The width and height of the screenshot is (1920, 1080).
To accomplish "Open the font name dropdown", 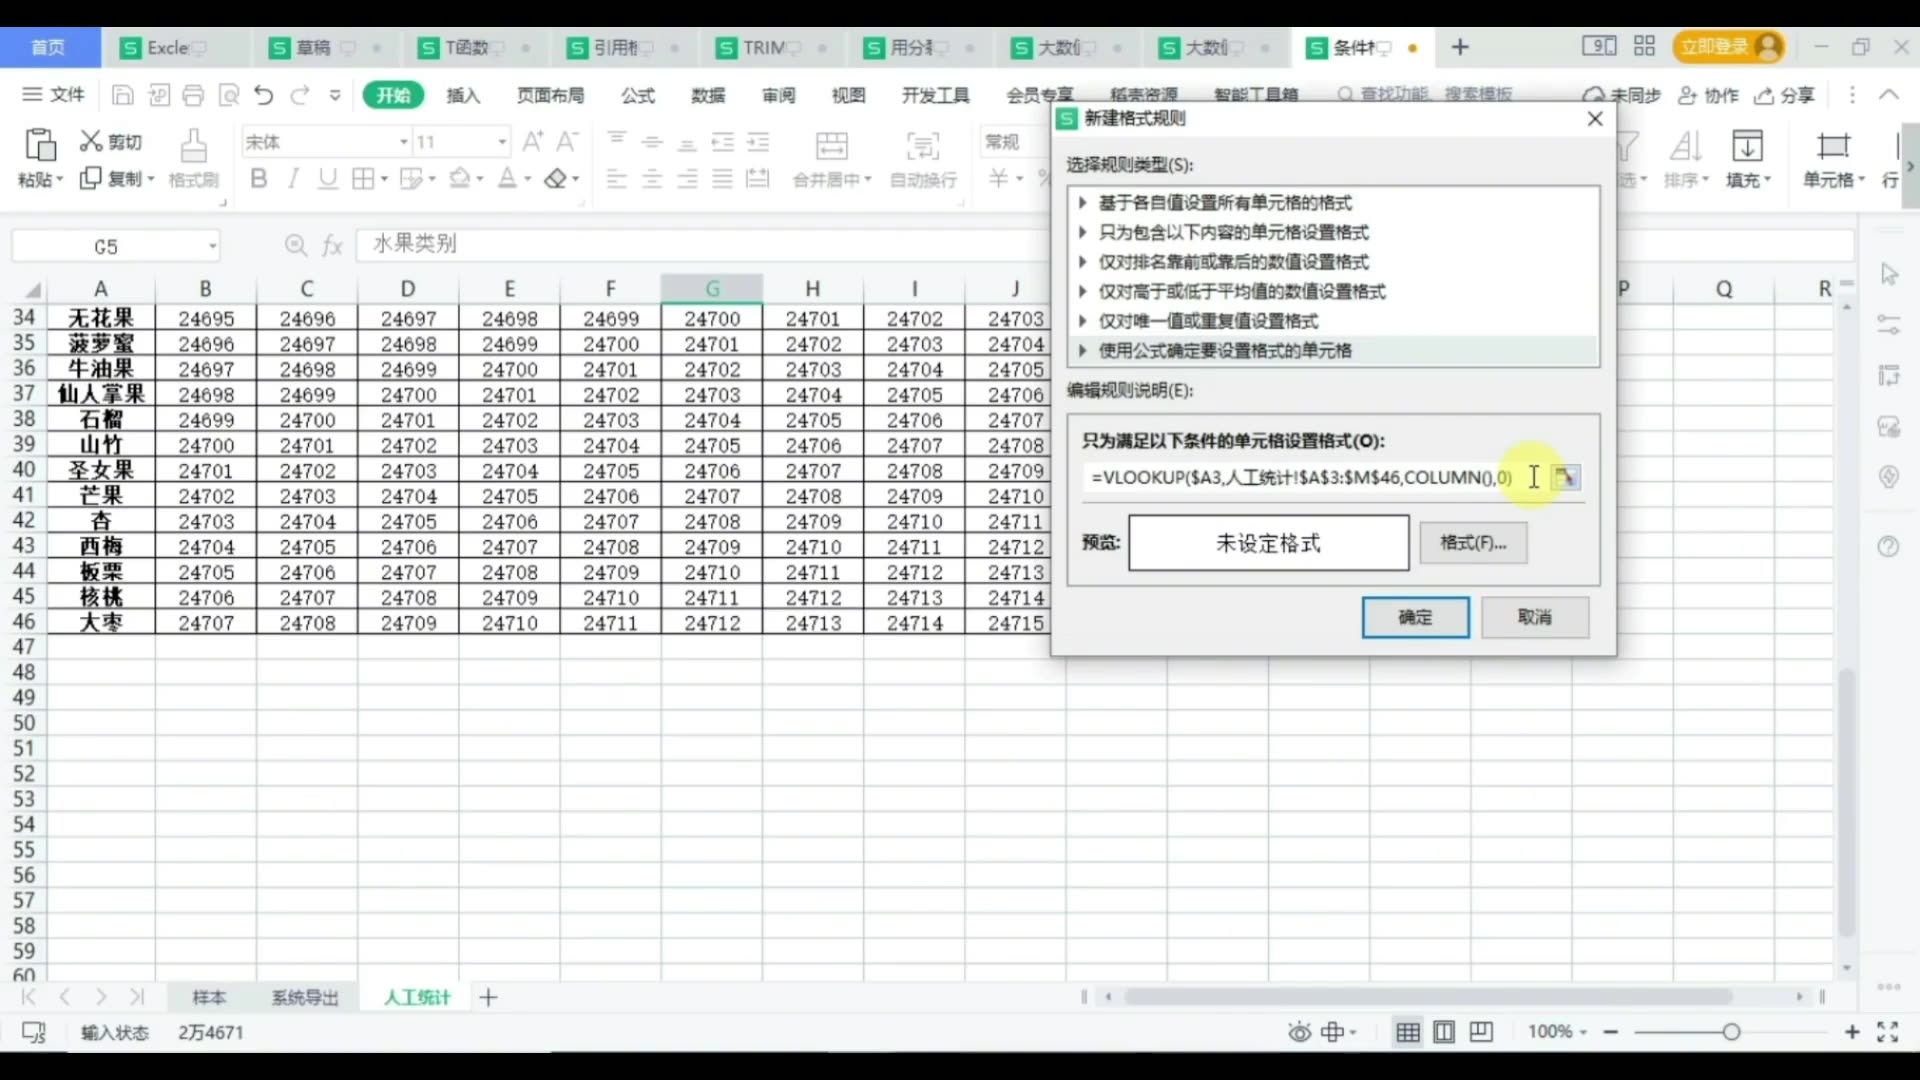I will [x=404, y=142].
